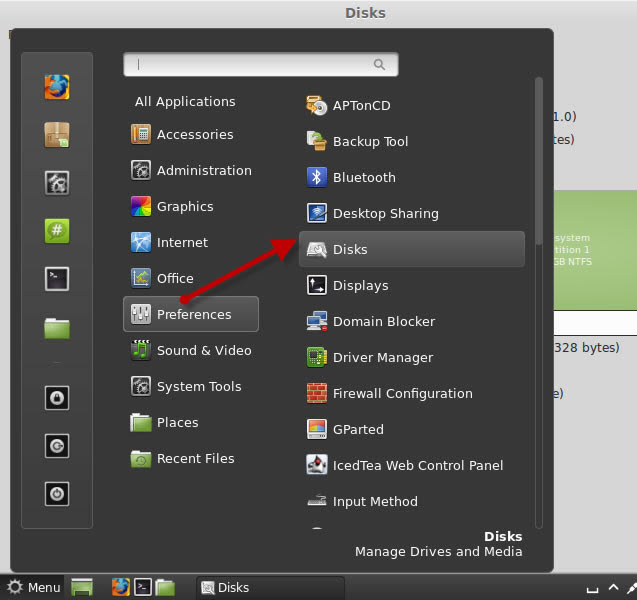This screenshot has height=600, width=637.
Task: Click the 'Firewall Configuration' label
Action: point(403,394)
